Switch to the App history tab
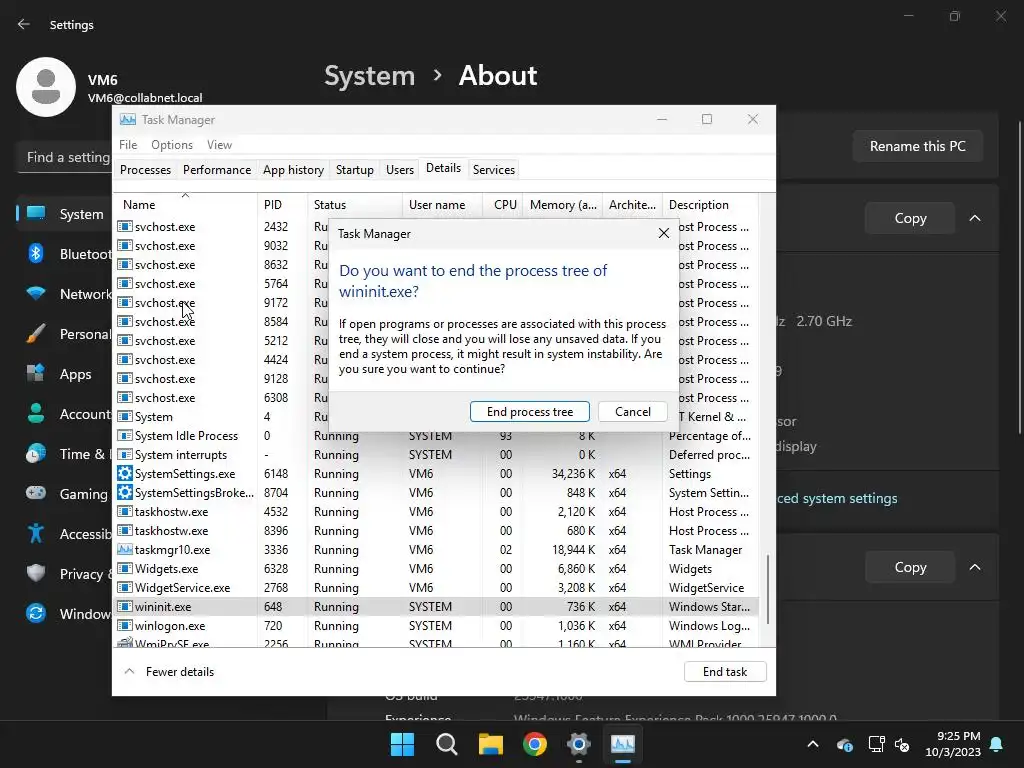Image resolution: width=1024 pixels, height=768 pixels. click(x=293, y=170)
